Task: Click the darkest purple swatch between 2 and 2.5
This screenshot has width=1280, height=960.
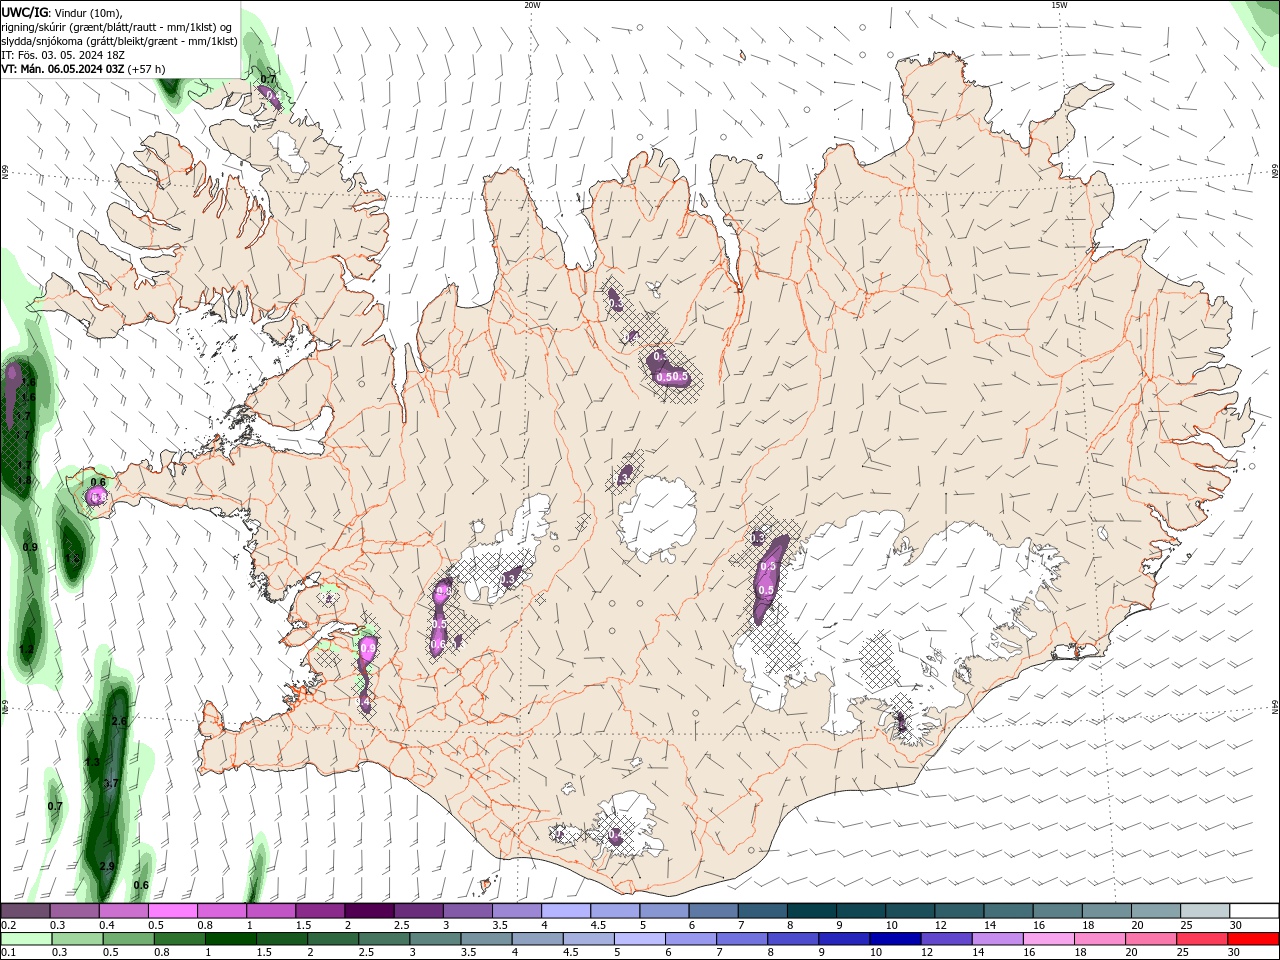Action: (x=368, y=911)
